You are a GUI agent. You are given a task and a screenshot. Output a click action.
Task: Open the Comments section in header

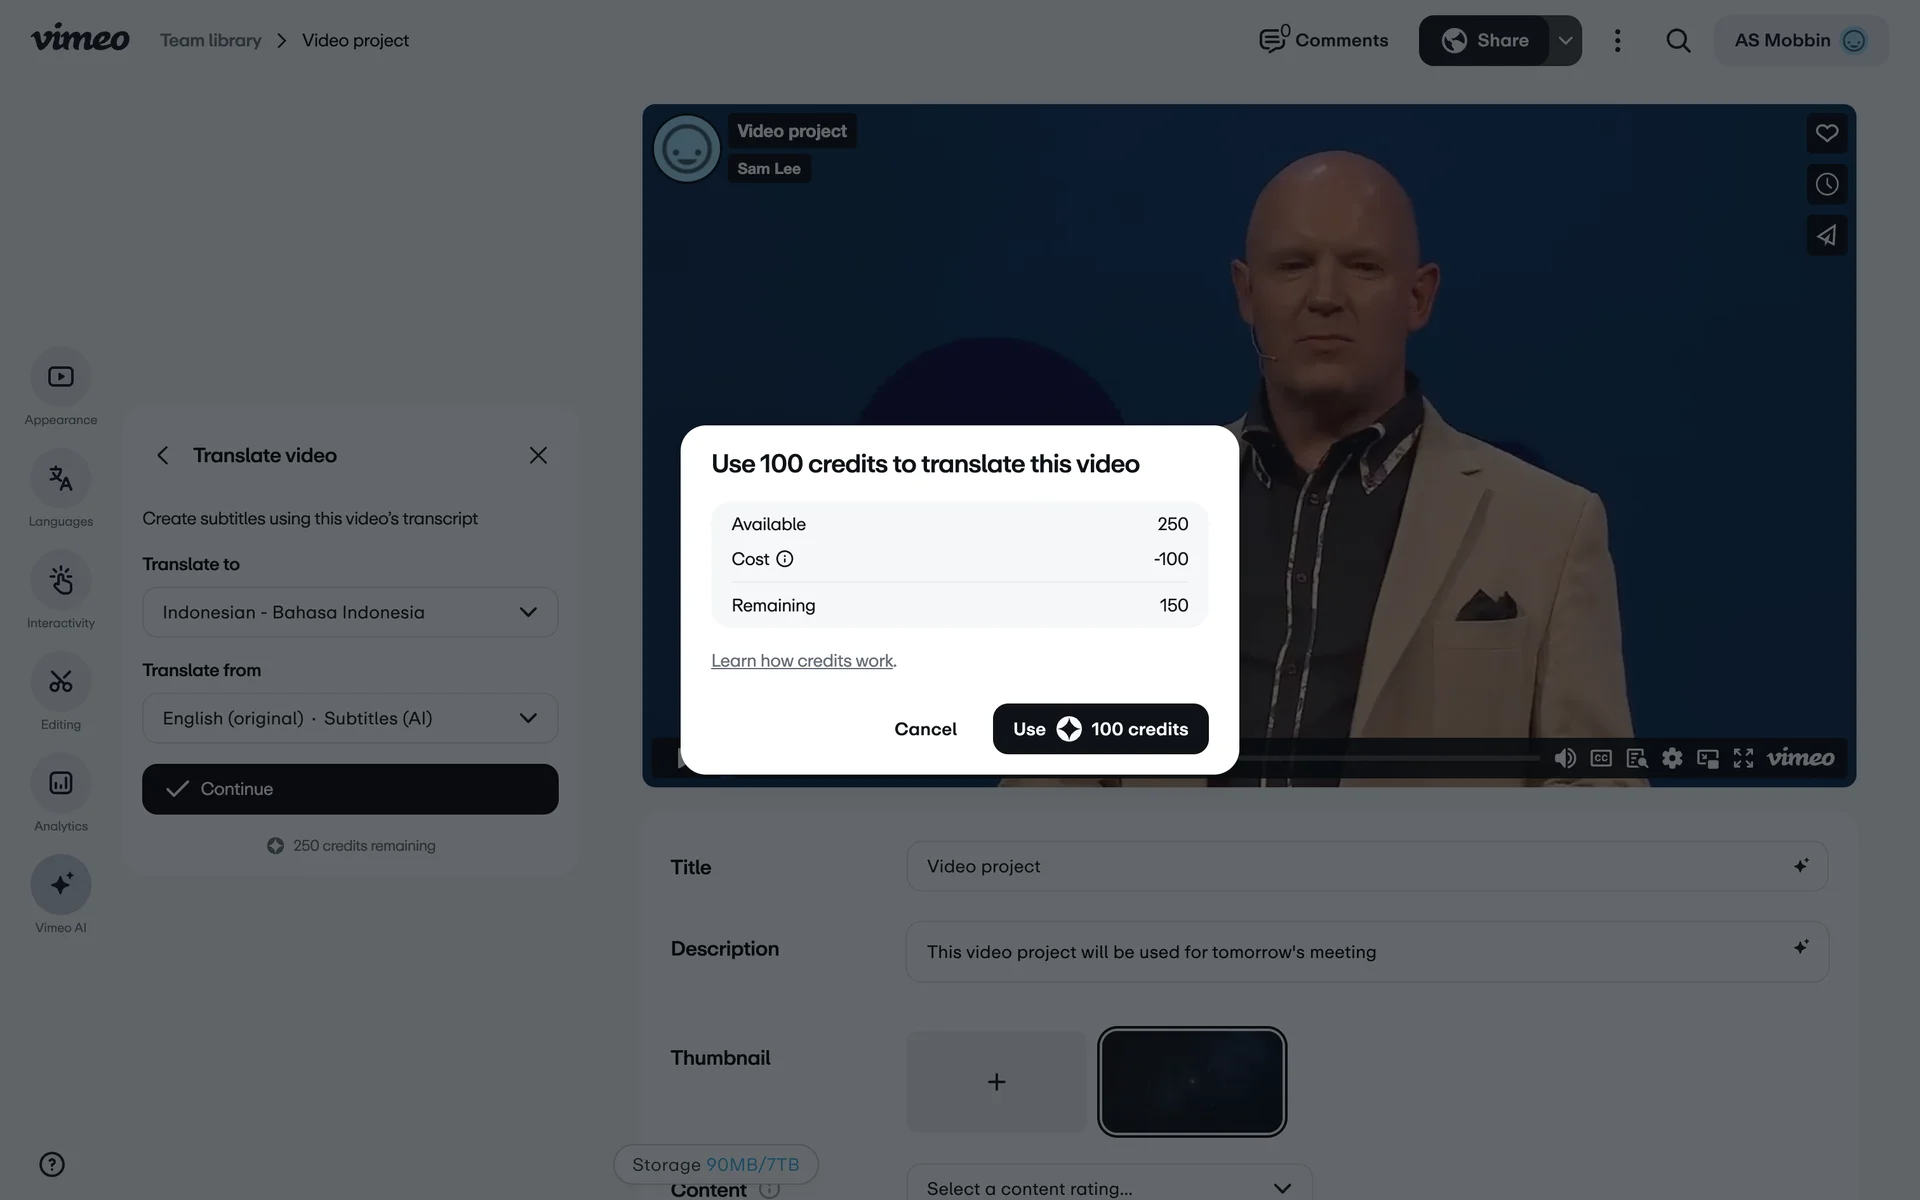[x=1323, y=40]
